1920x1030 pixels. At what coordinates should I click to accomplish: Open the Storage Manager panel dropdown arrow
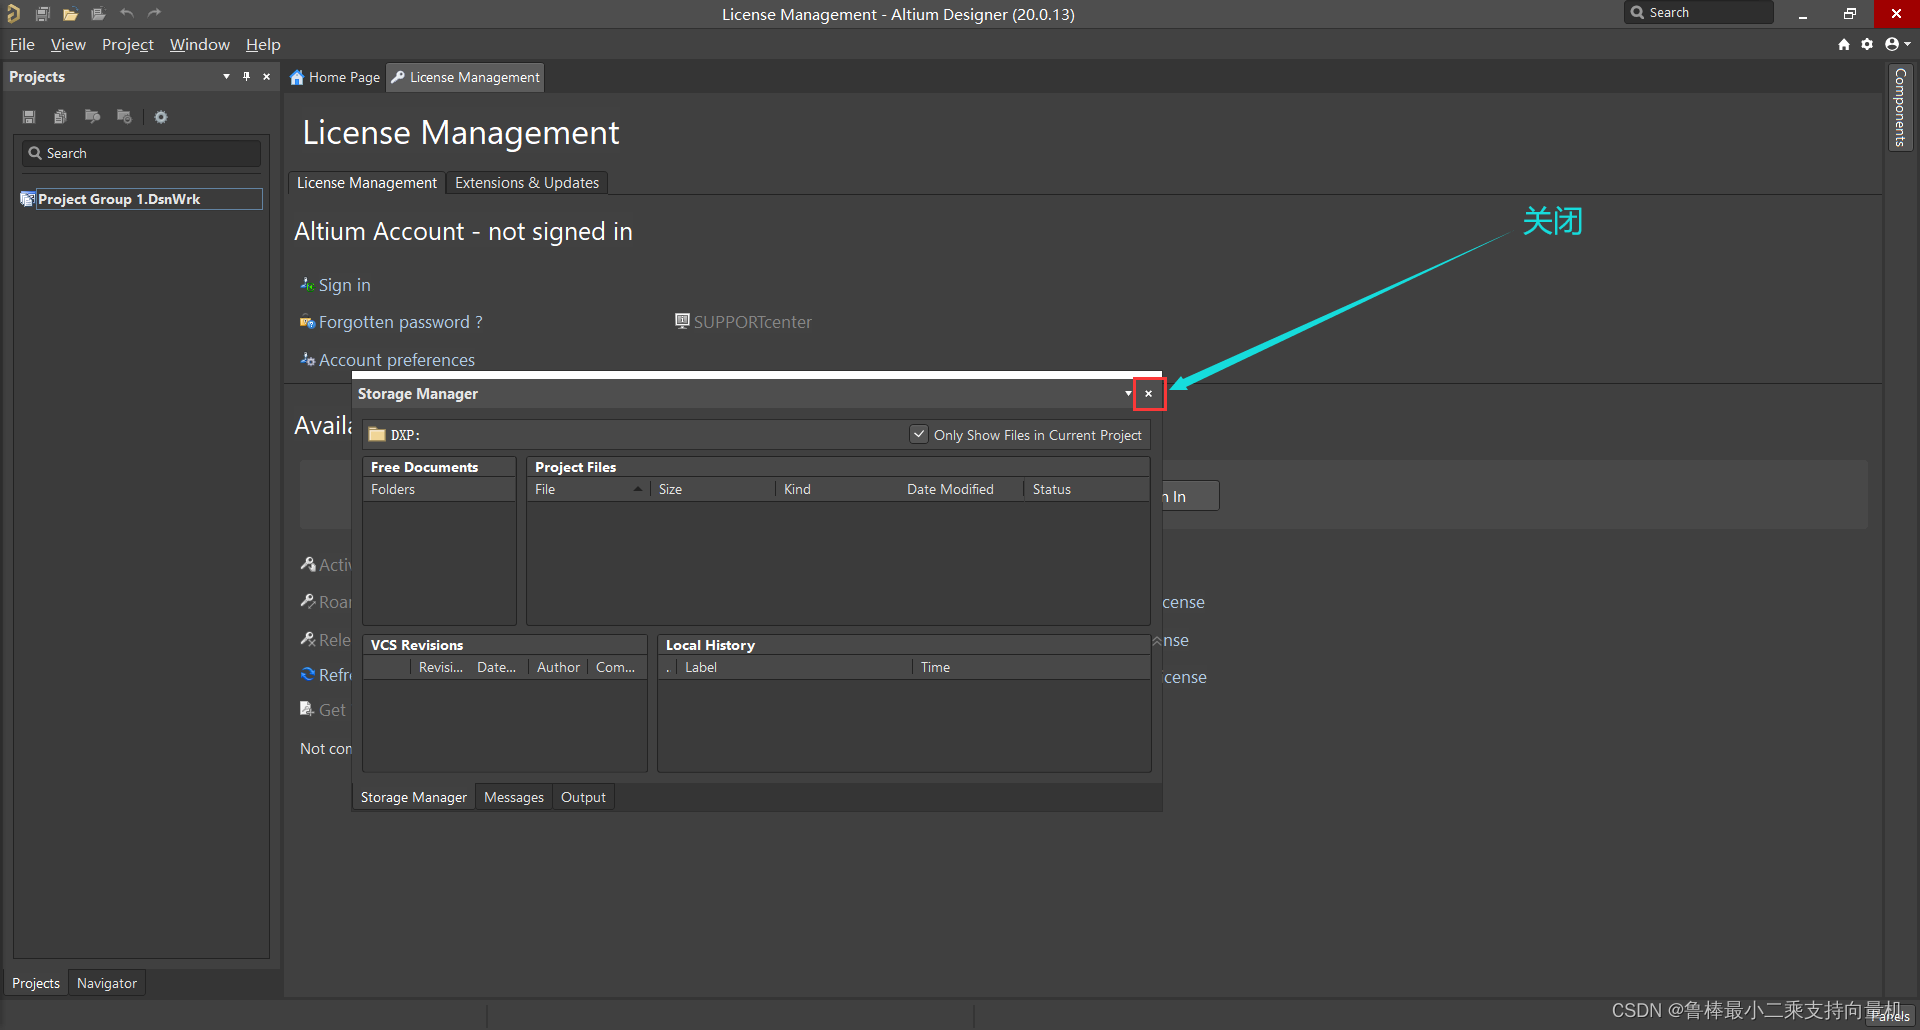pos(1128,394)
